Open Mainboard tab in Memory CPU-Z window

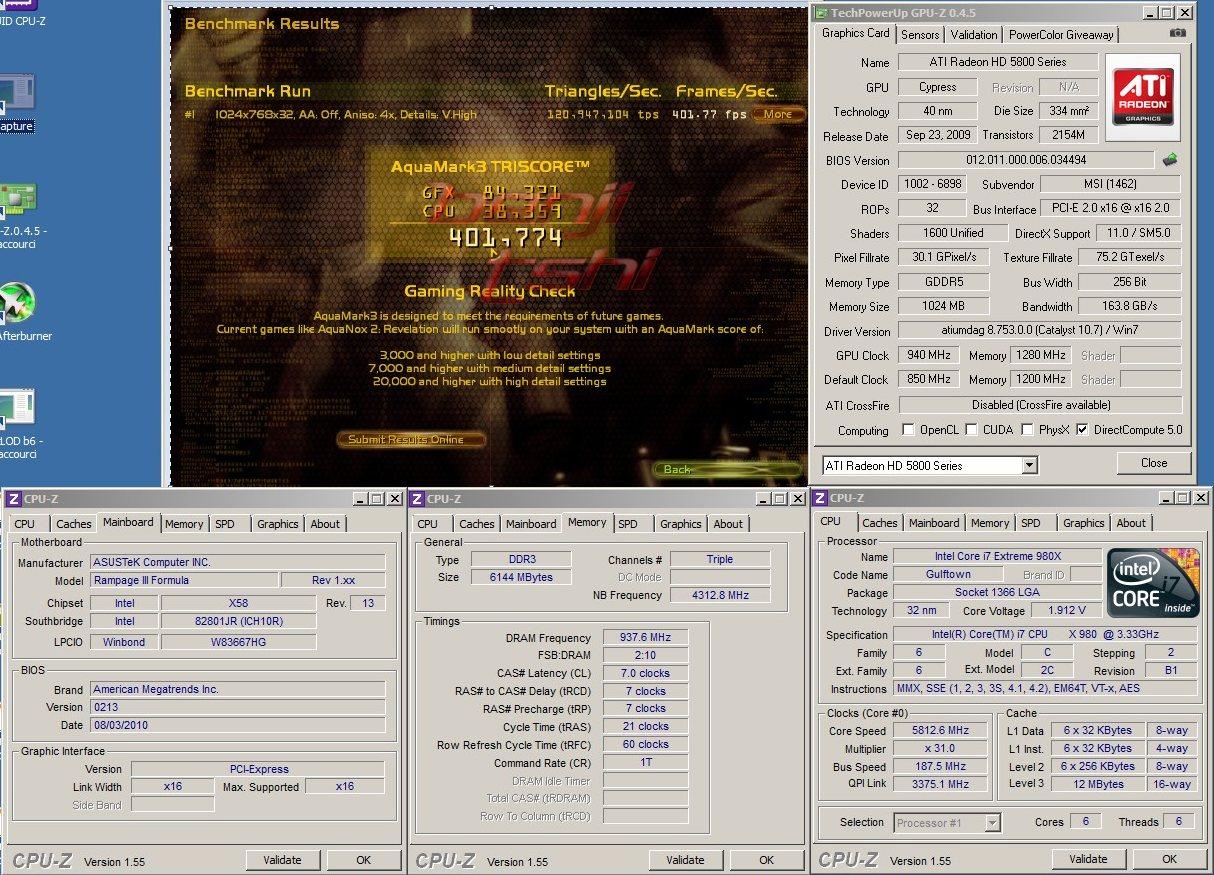tap(531, 523)
